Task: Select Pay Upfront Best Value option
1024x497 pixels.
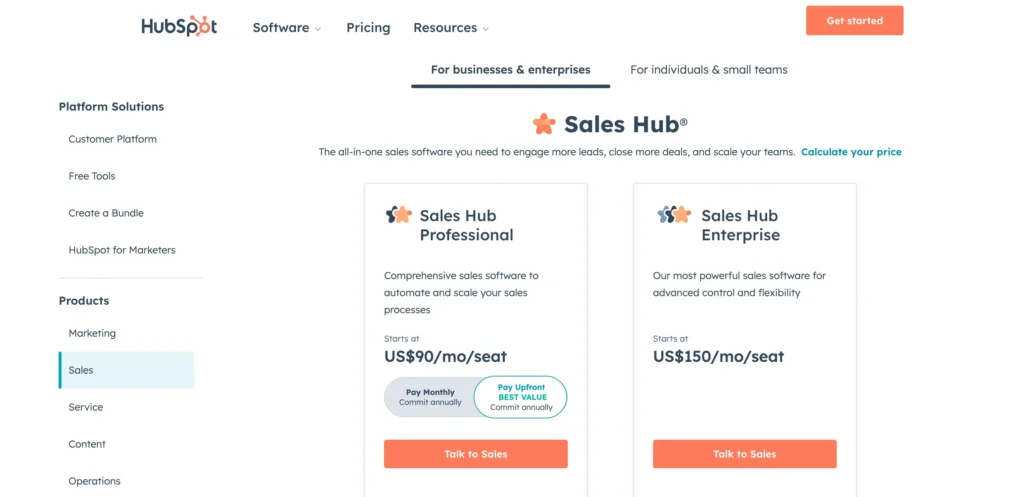Action: [521, 397]
